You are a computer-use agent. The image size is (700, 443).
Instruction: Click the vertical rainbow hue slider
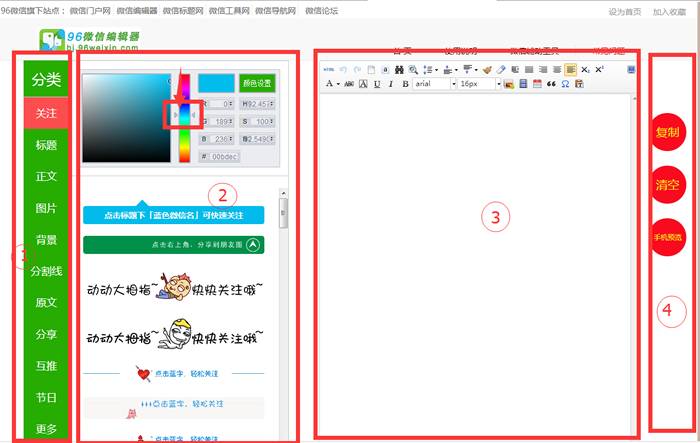click(x=184, y=118)
